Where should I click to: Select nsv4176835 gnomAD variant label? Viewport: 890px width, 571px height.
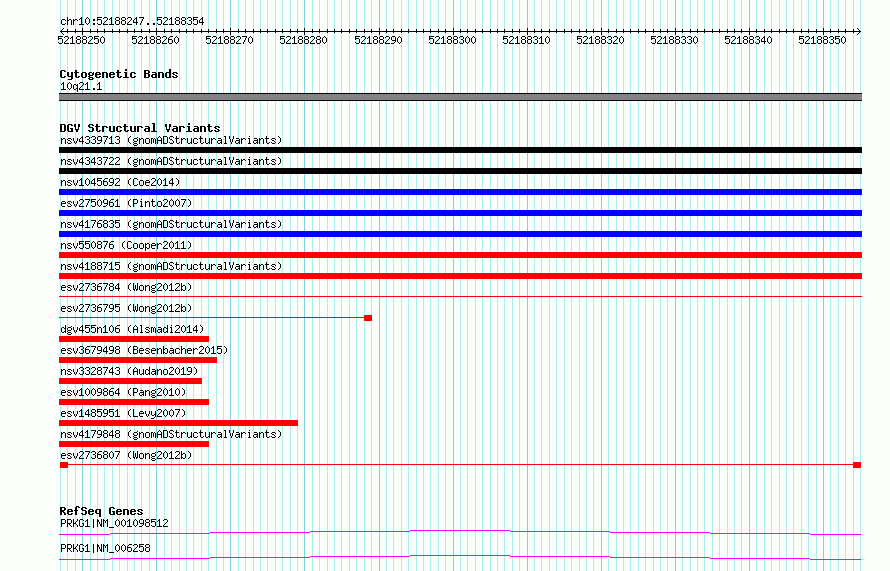click(171, 224)
